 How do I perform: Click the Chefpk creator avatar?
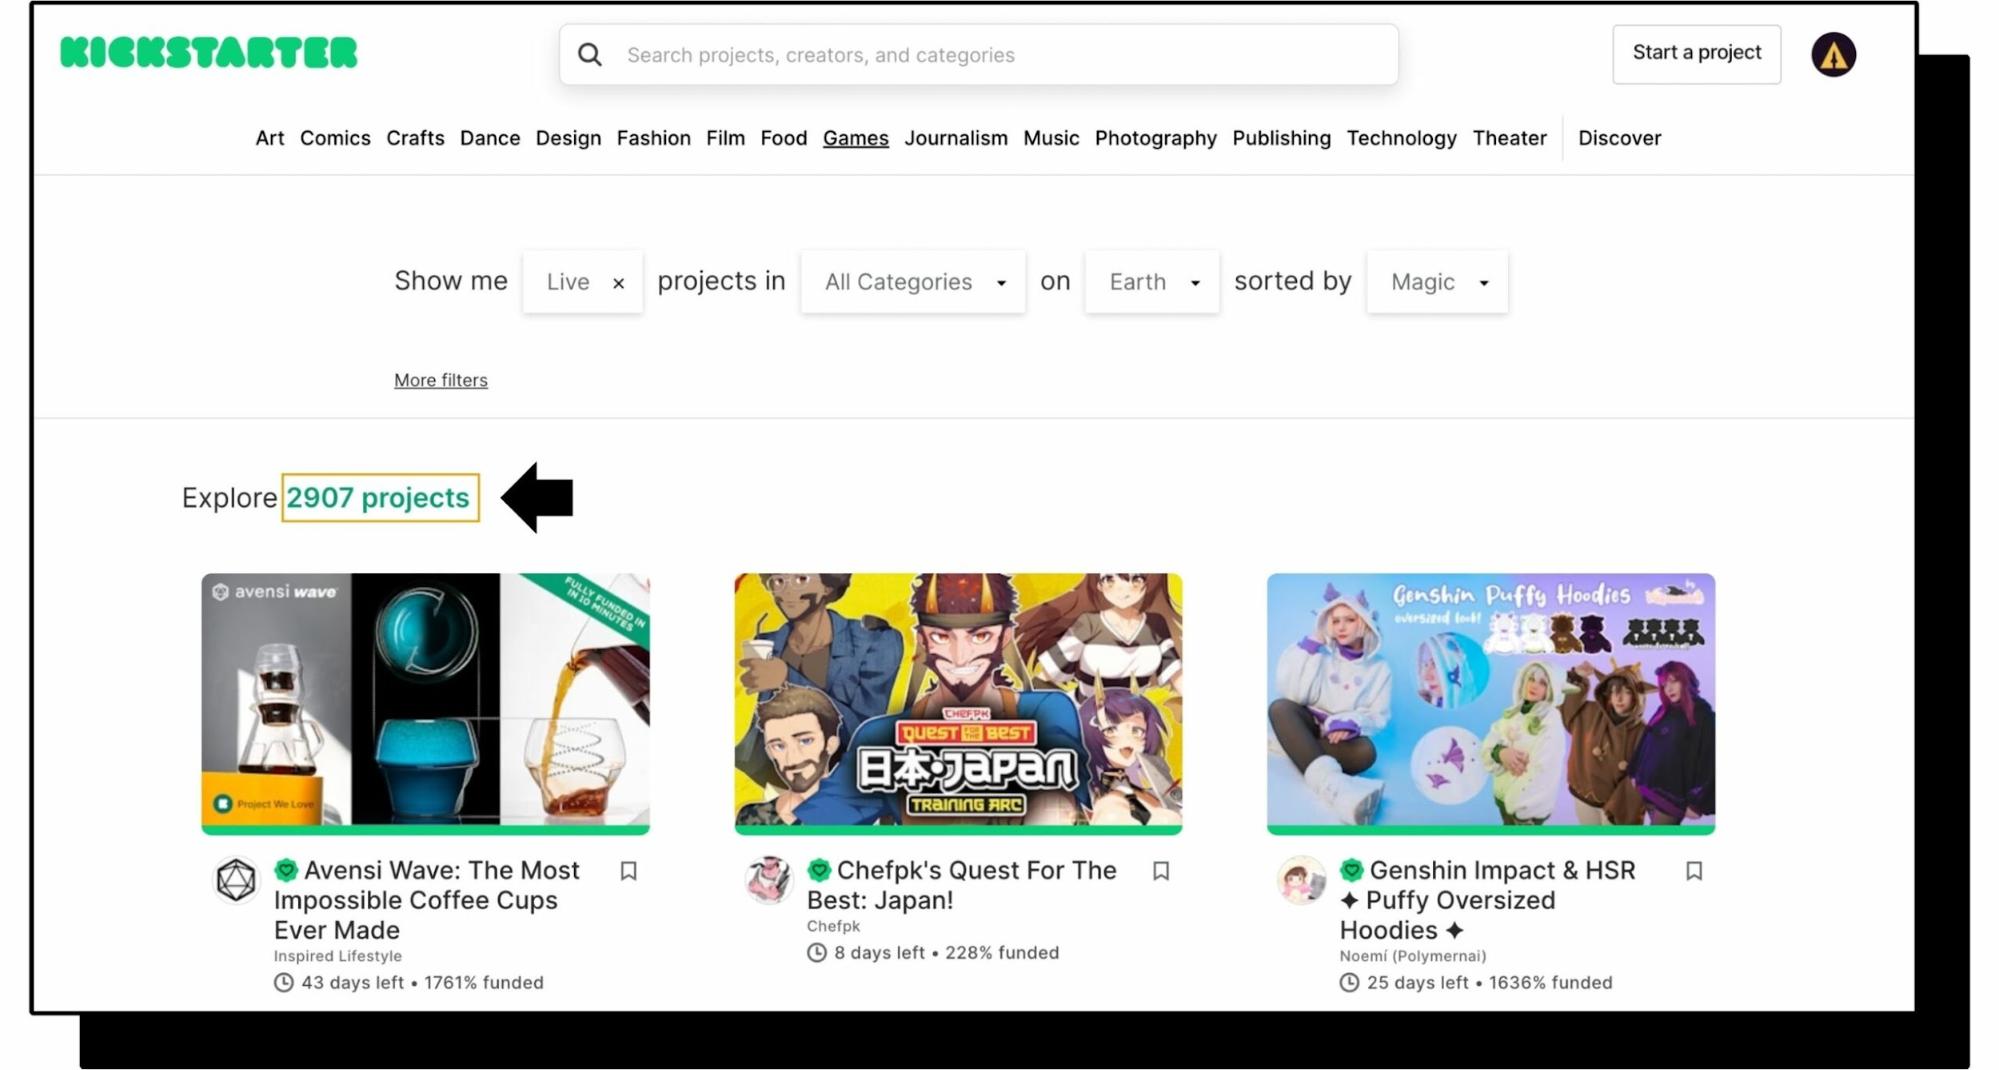(x=769, y=880)
